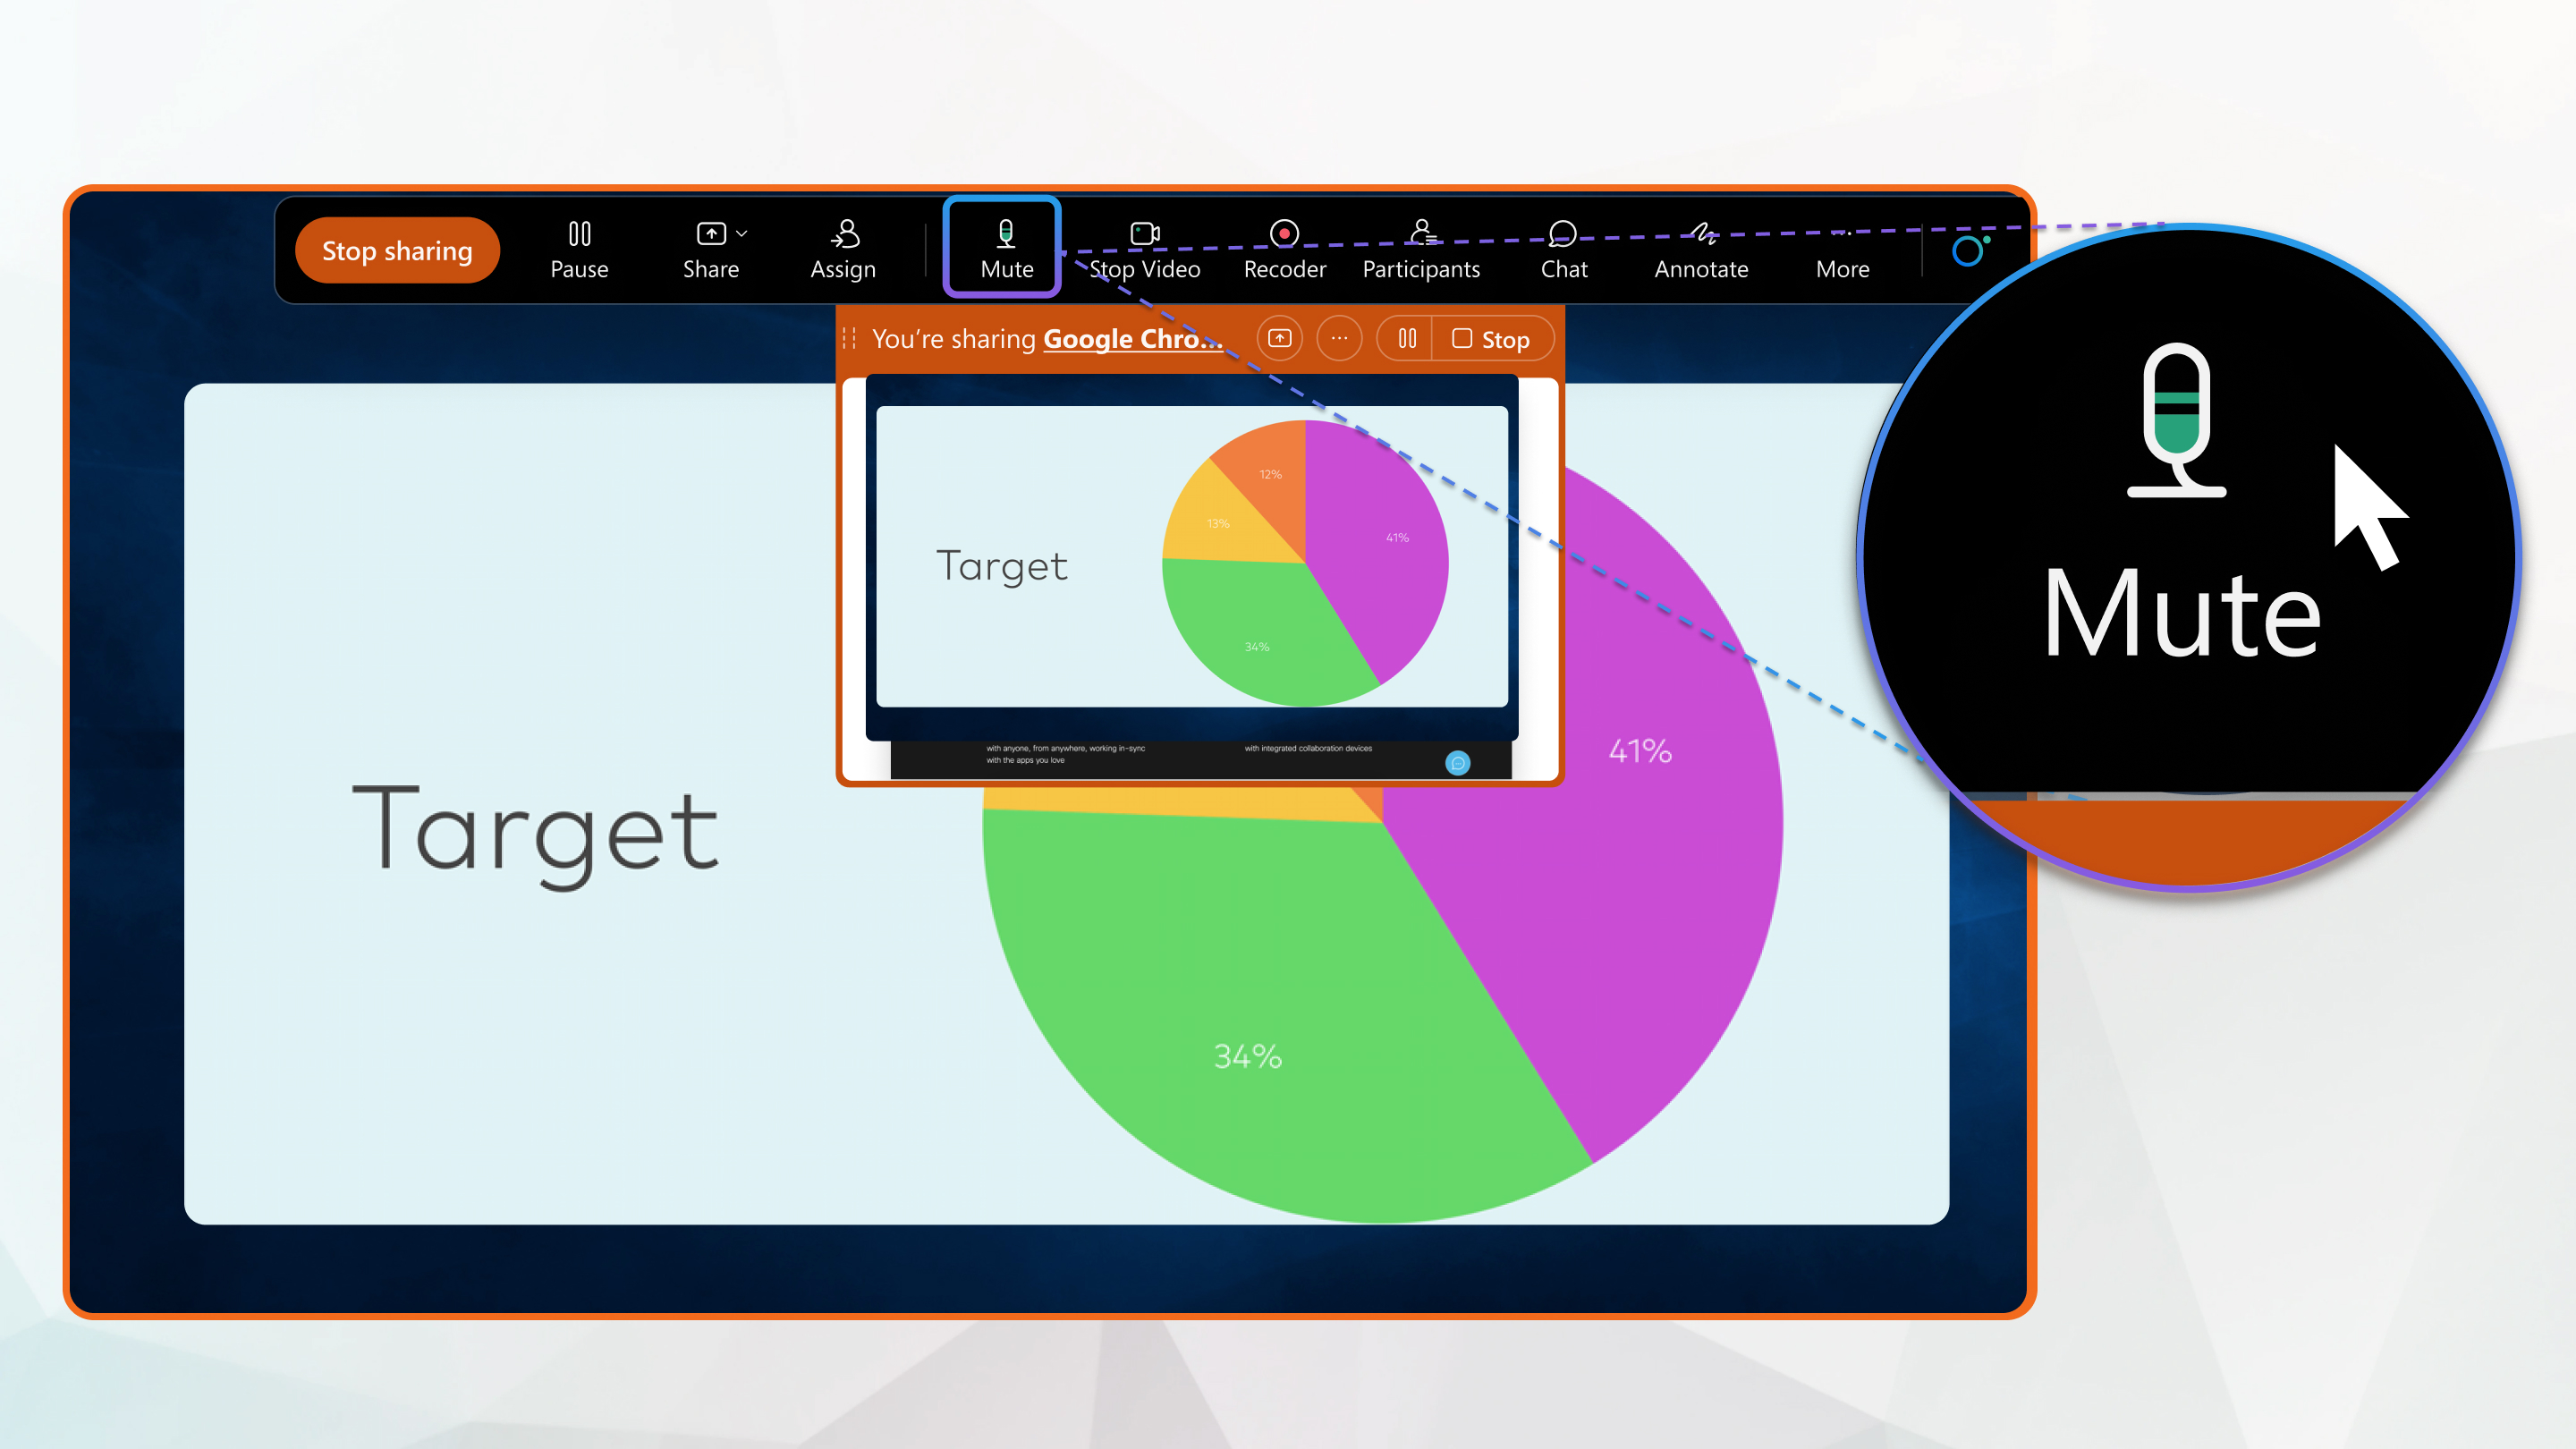Open the Assign icon panel
Viewport: 2576px width, 1449px height.
pyautogui.click(x=843, y=248)
